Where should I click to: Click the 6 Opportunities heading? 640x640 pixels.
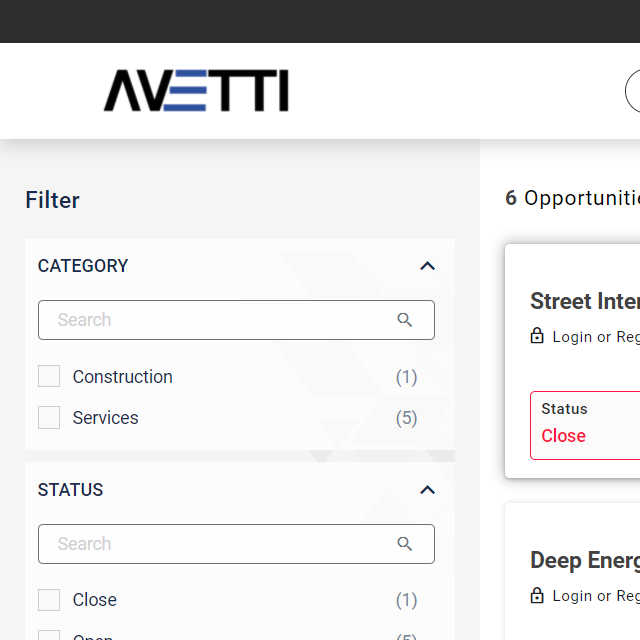572,198
